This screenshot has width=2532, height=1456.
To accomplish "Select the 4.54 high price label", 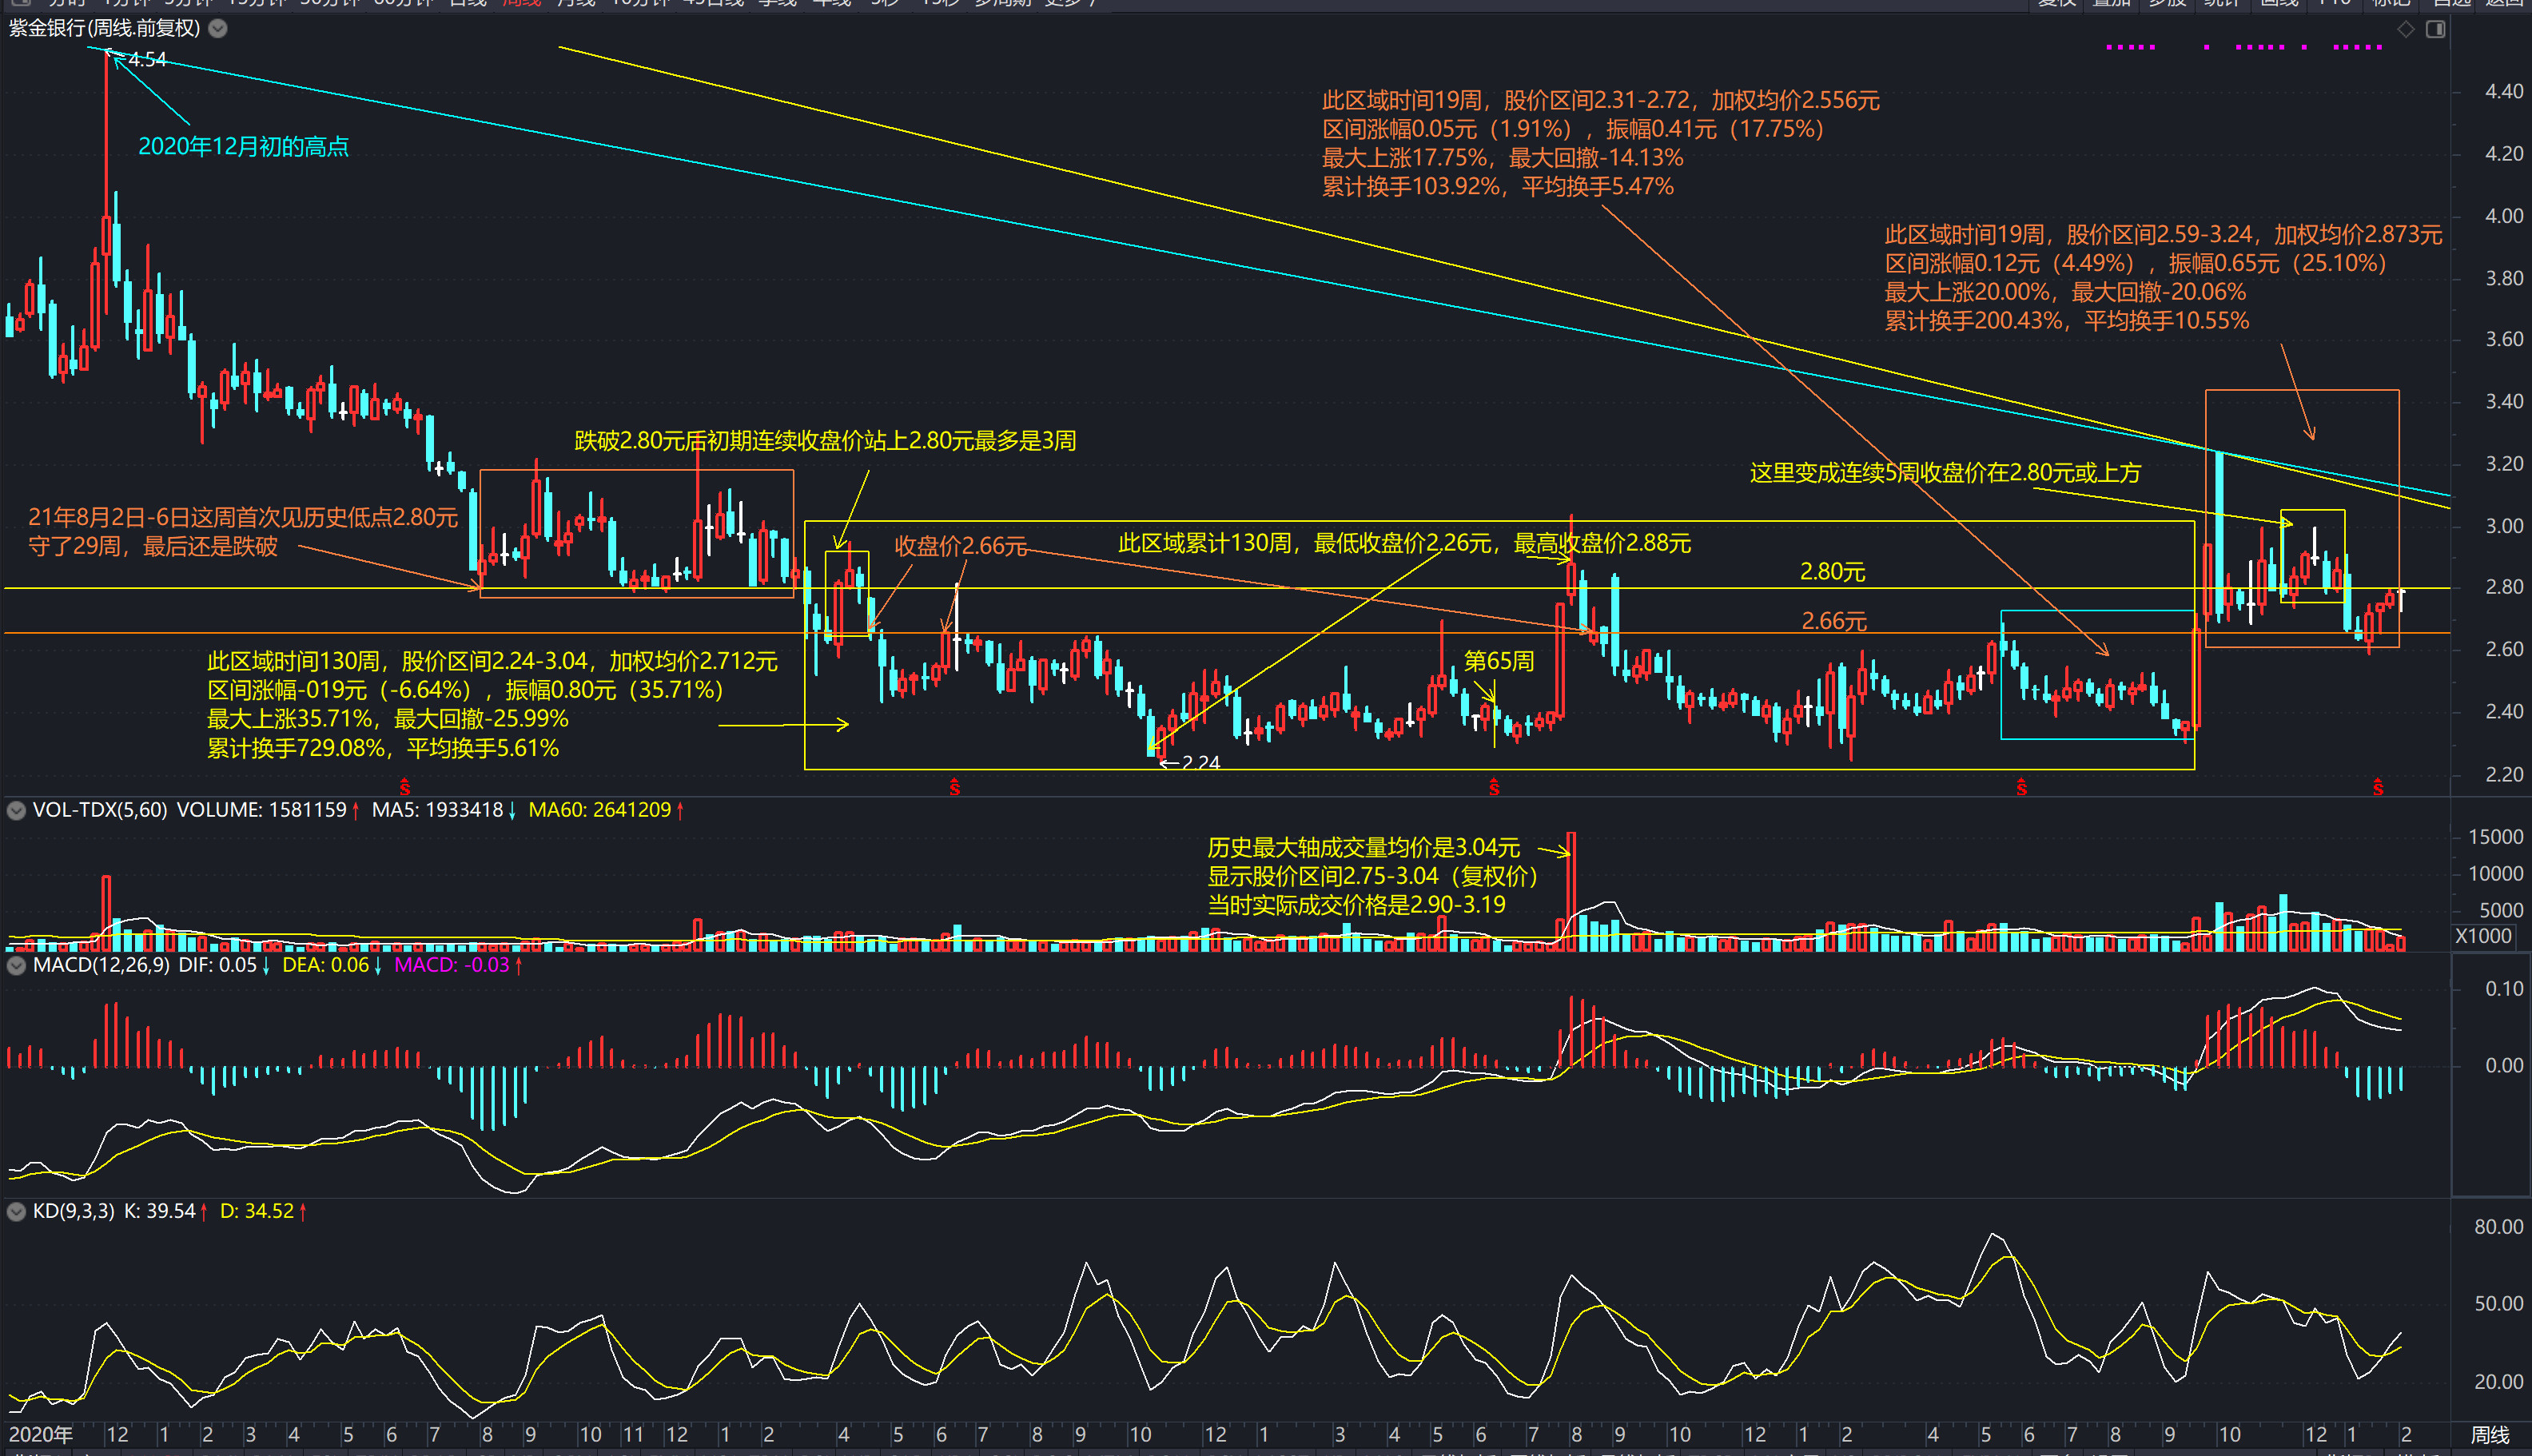I will pos(148,60).
